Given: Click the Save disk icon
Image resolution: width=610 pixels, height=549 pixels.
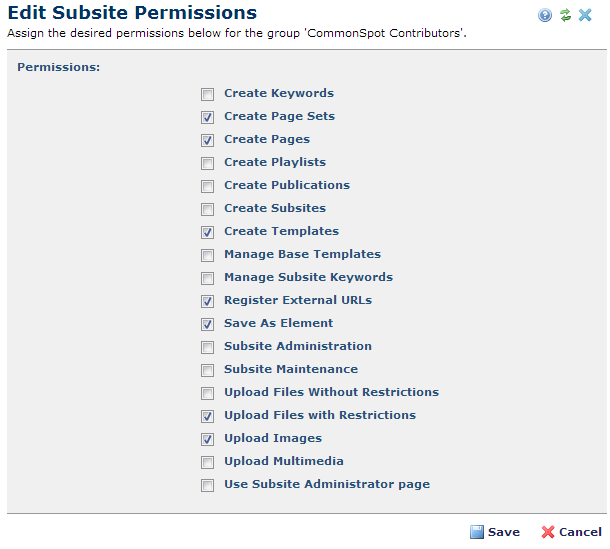Looking at the screenshot, I should [x=477, y=532].
